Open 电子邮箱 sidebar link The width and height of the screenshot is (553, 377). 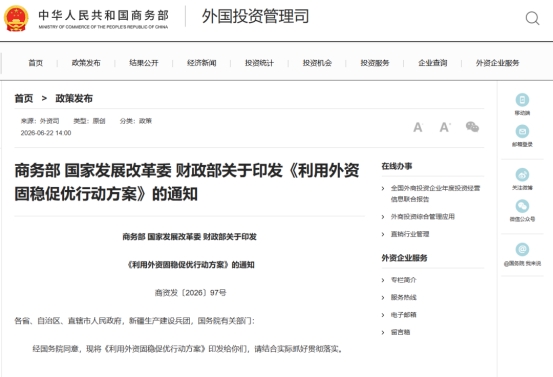point(403,315)
